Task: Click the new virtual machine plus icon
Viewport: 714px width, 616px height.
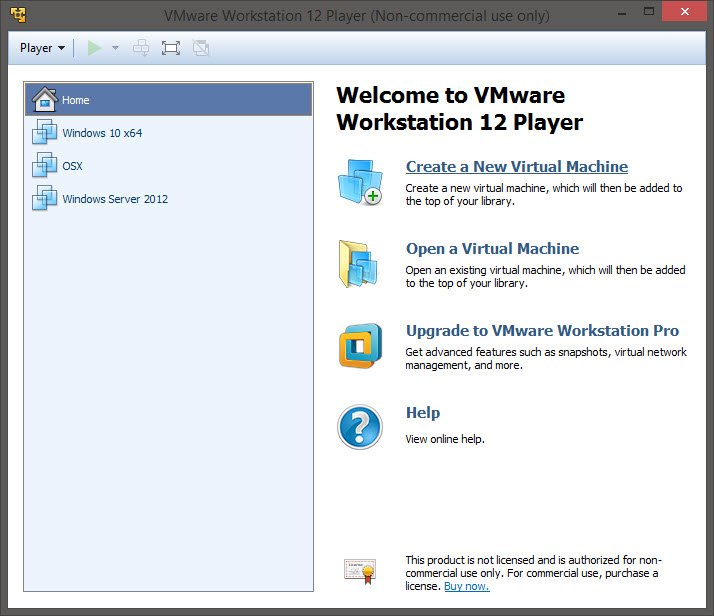Action: coord(360,182)
